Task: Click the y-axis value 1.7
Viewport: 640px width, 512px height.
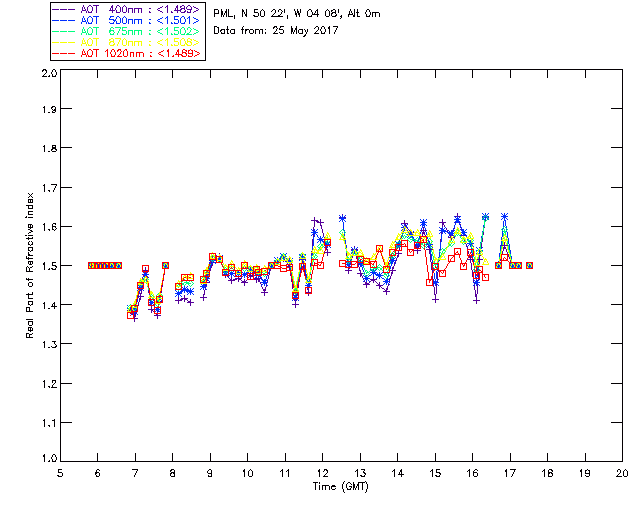Action: click(49, 188)
